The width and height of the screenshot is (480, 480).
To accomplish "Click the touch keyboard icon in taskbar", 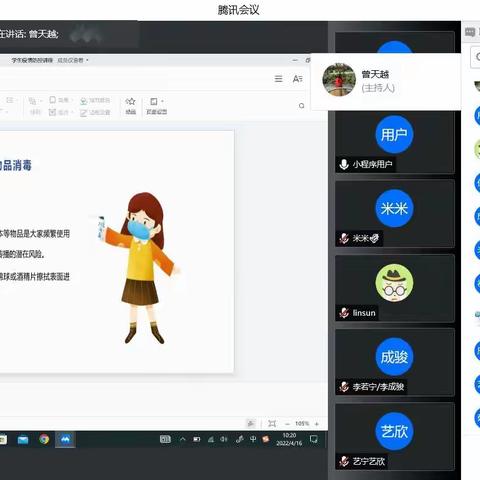I will coord(165,439).
